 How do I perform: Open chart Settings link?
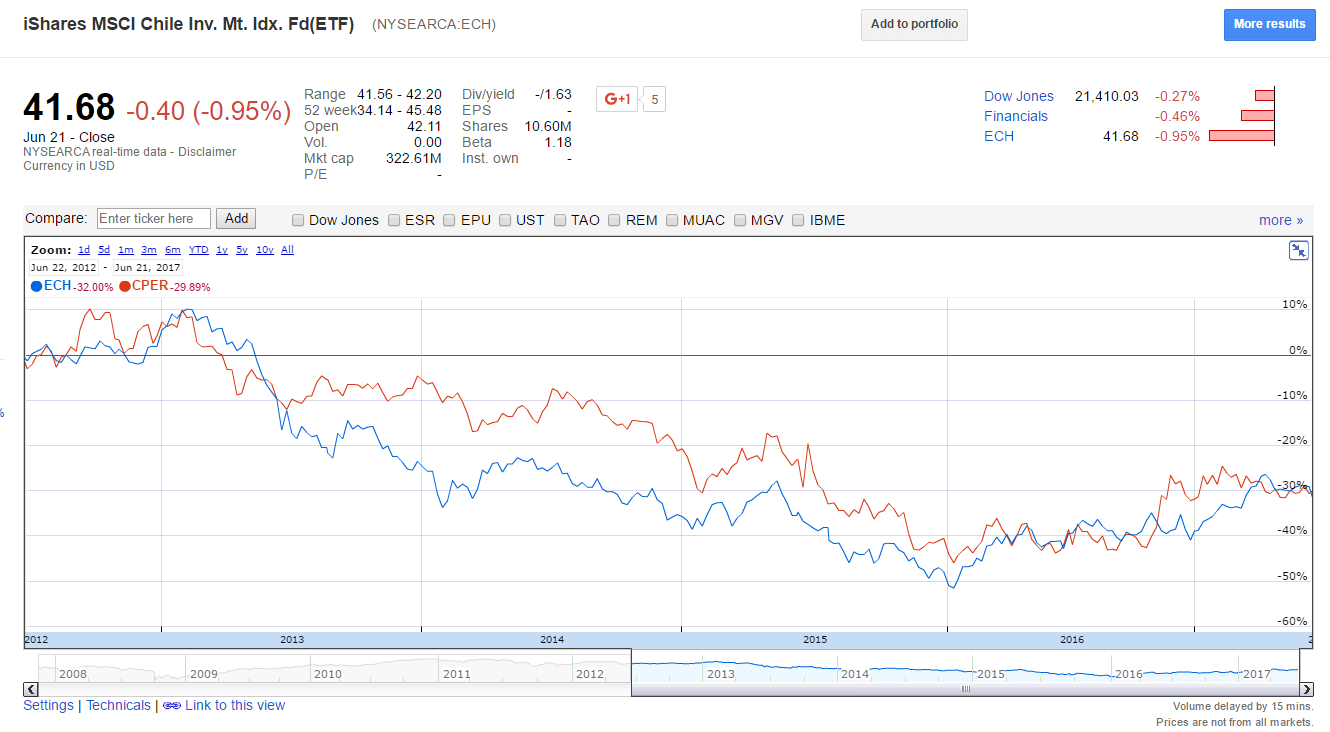(x=48, y=705)
